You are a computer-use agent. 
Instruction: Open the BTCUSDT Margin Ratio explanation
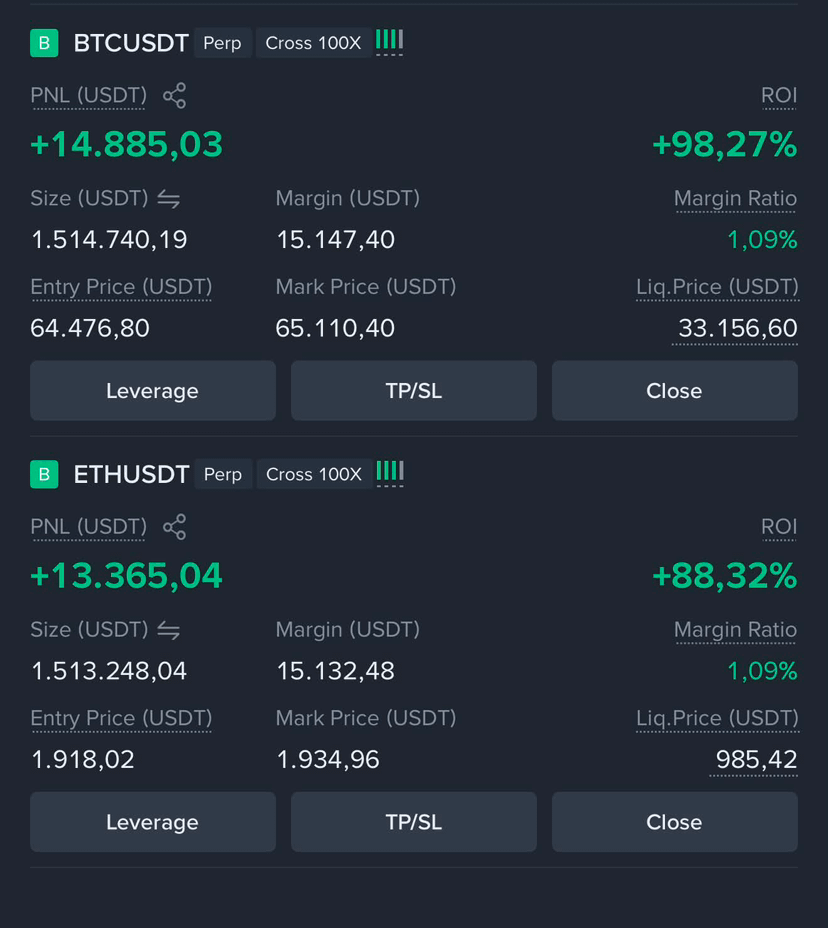[735, 199]
